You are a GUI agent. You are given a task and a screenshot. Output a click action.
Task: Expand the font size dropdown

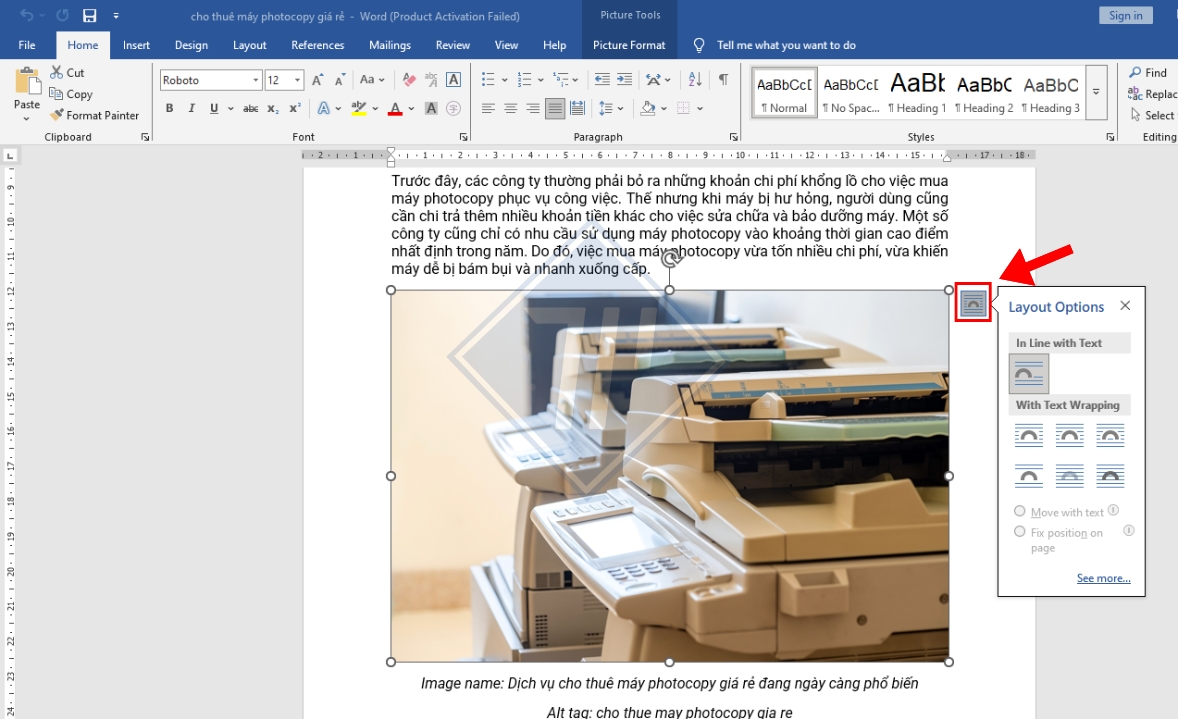[x=298, y=80]
